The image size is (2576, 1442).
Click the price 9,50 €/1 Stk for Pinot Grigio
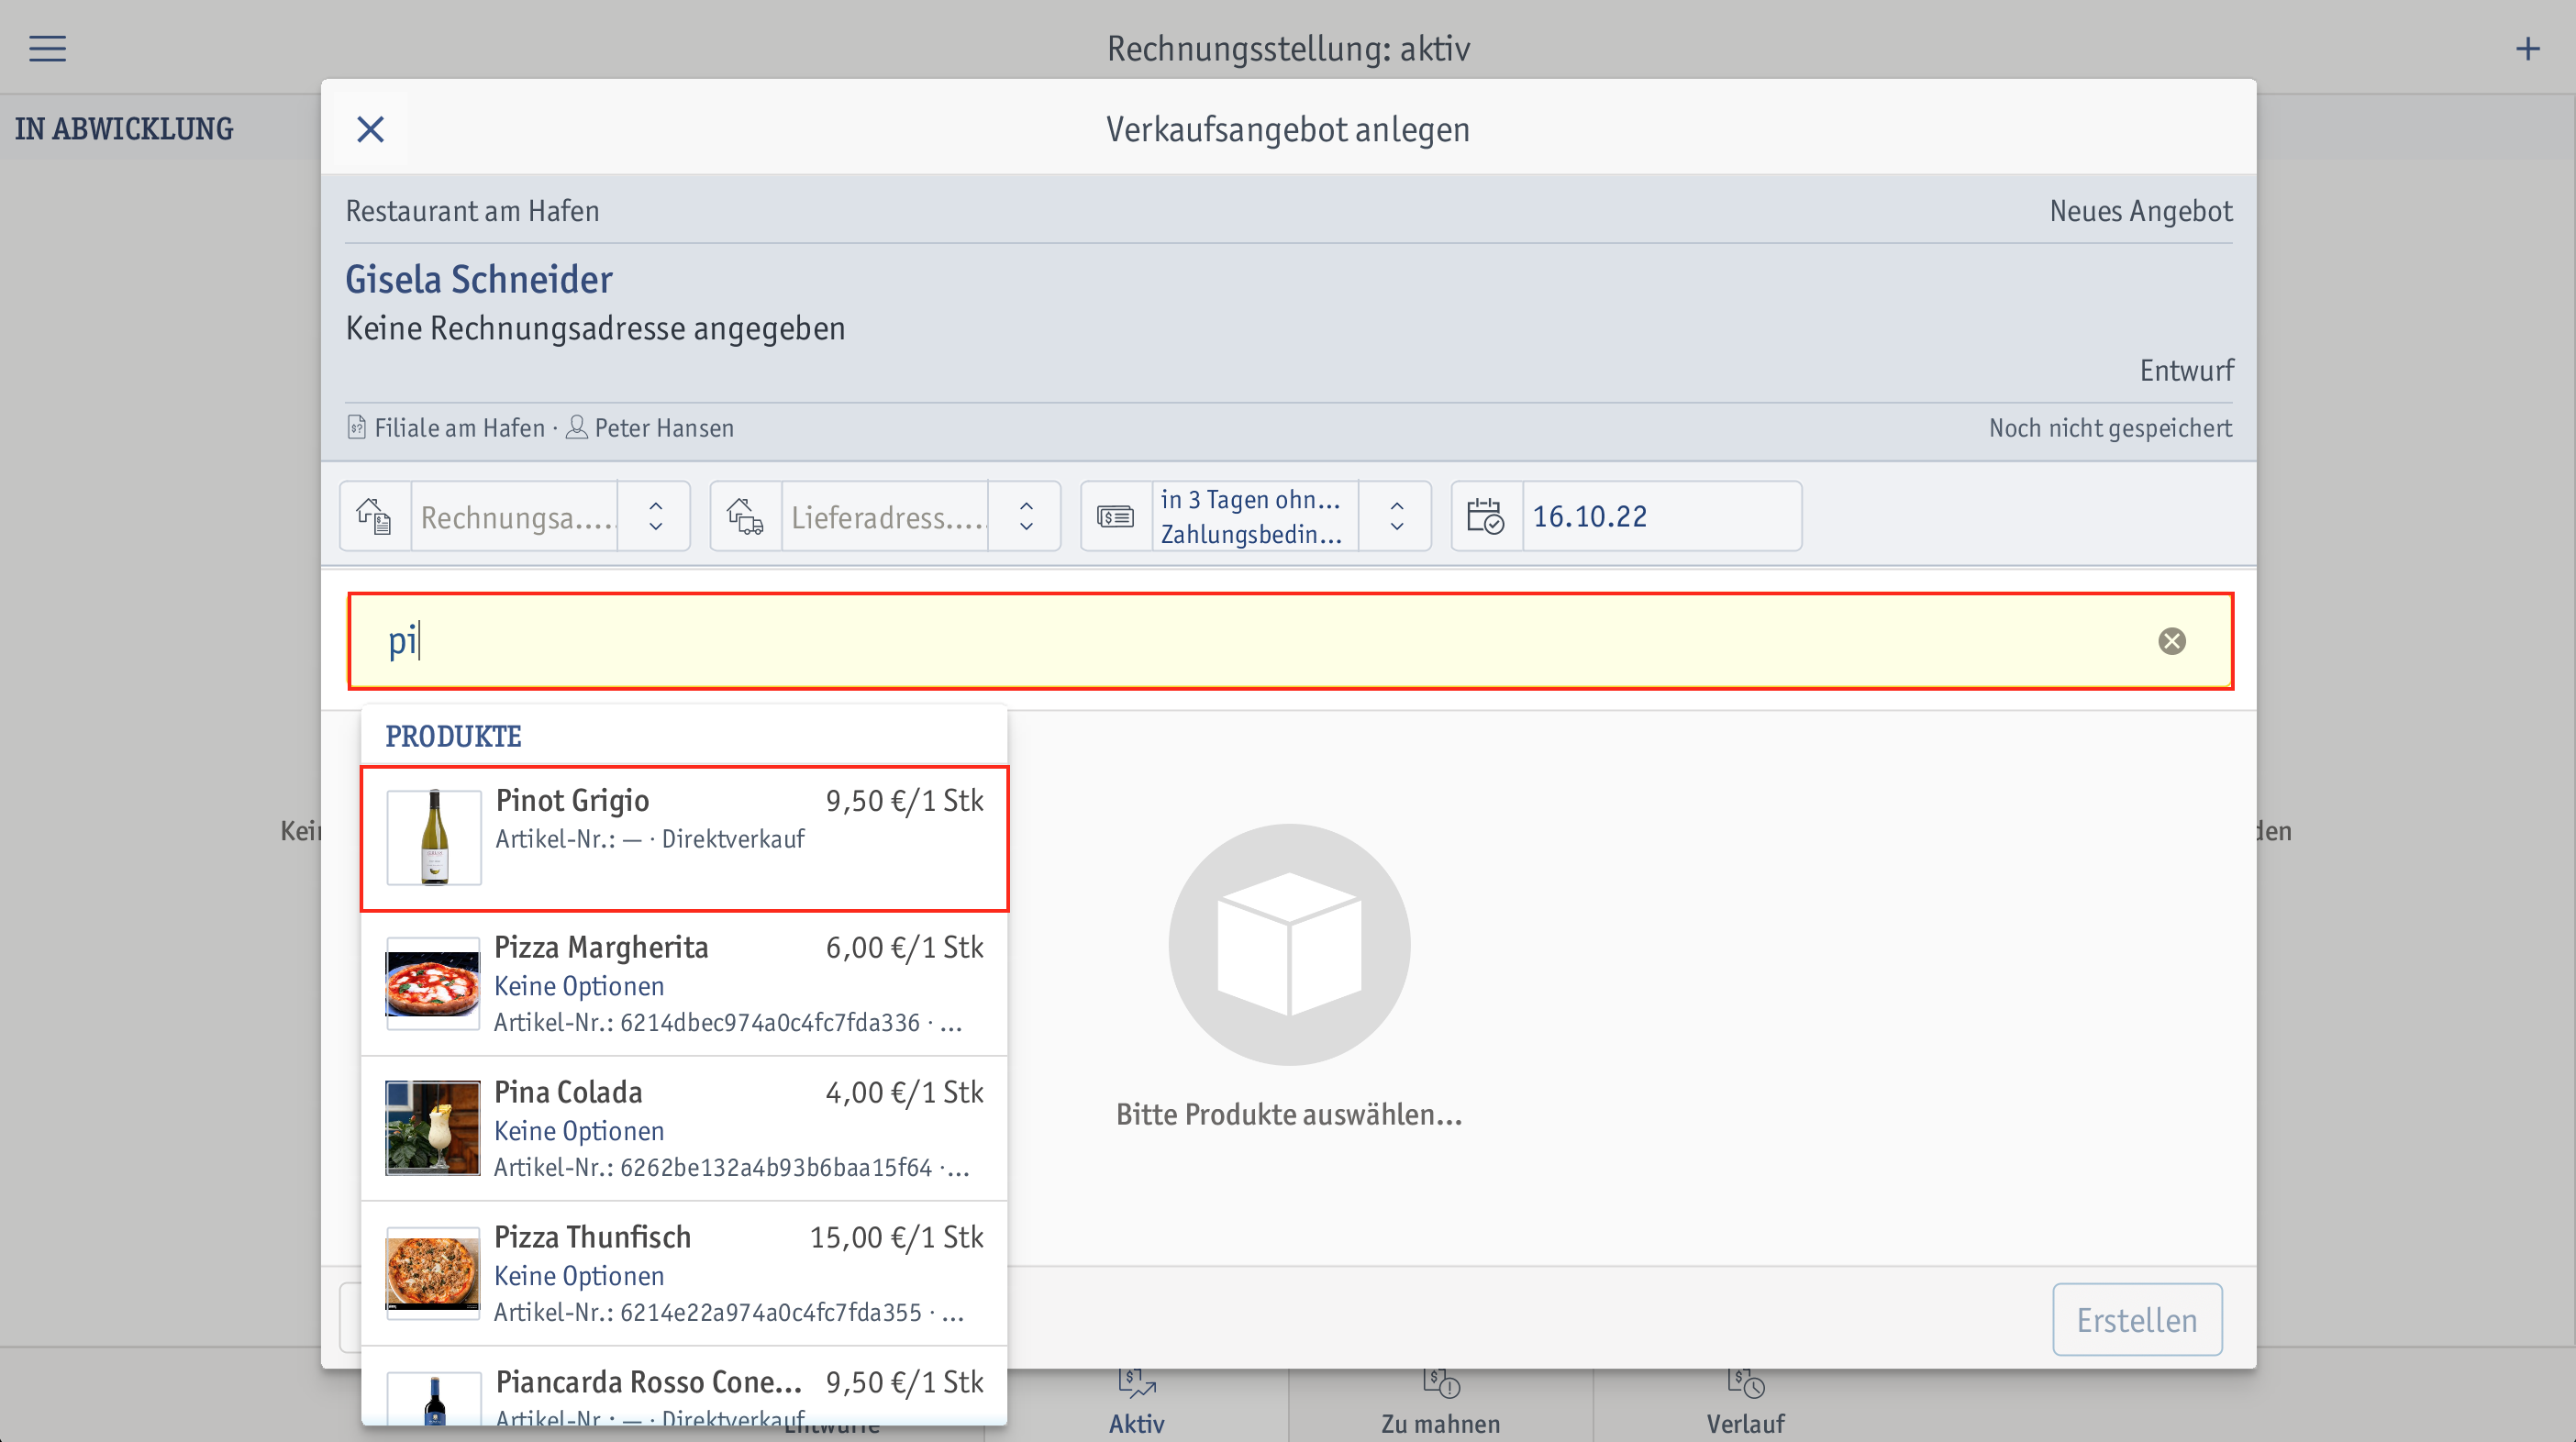[x=904, y=801]
